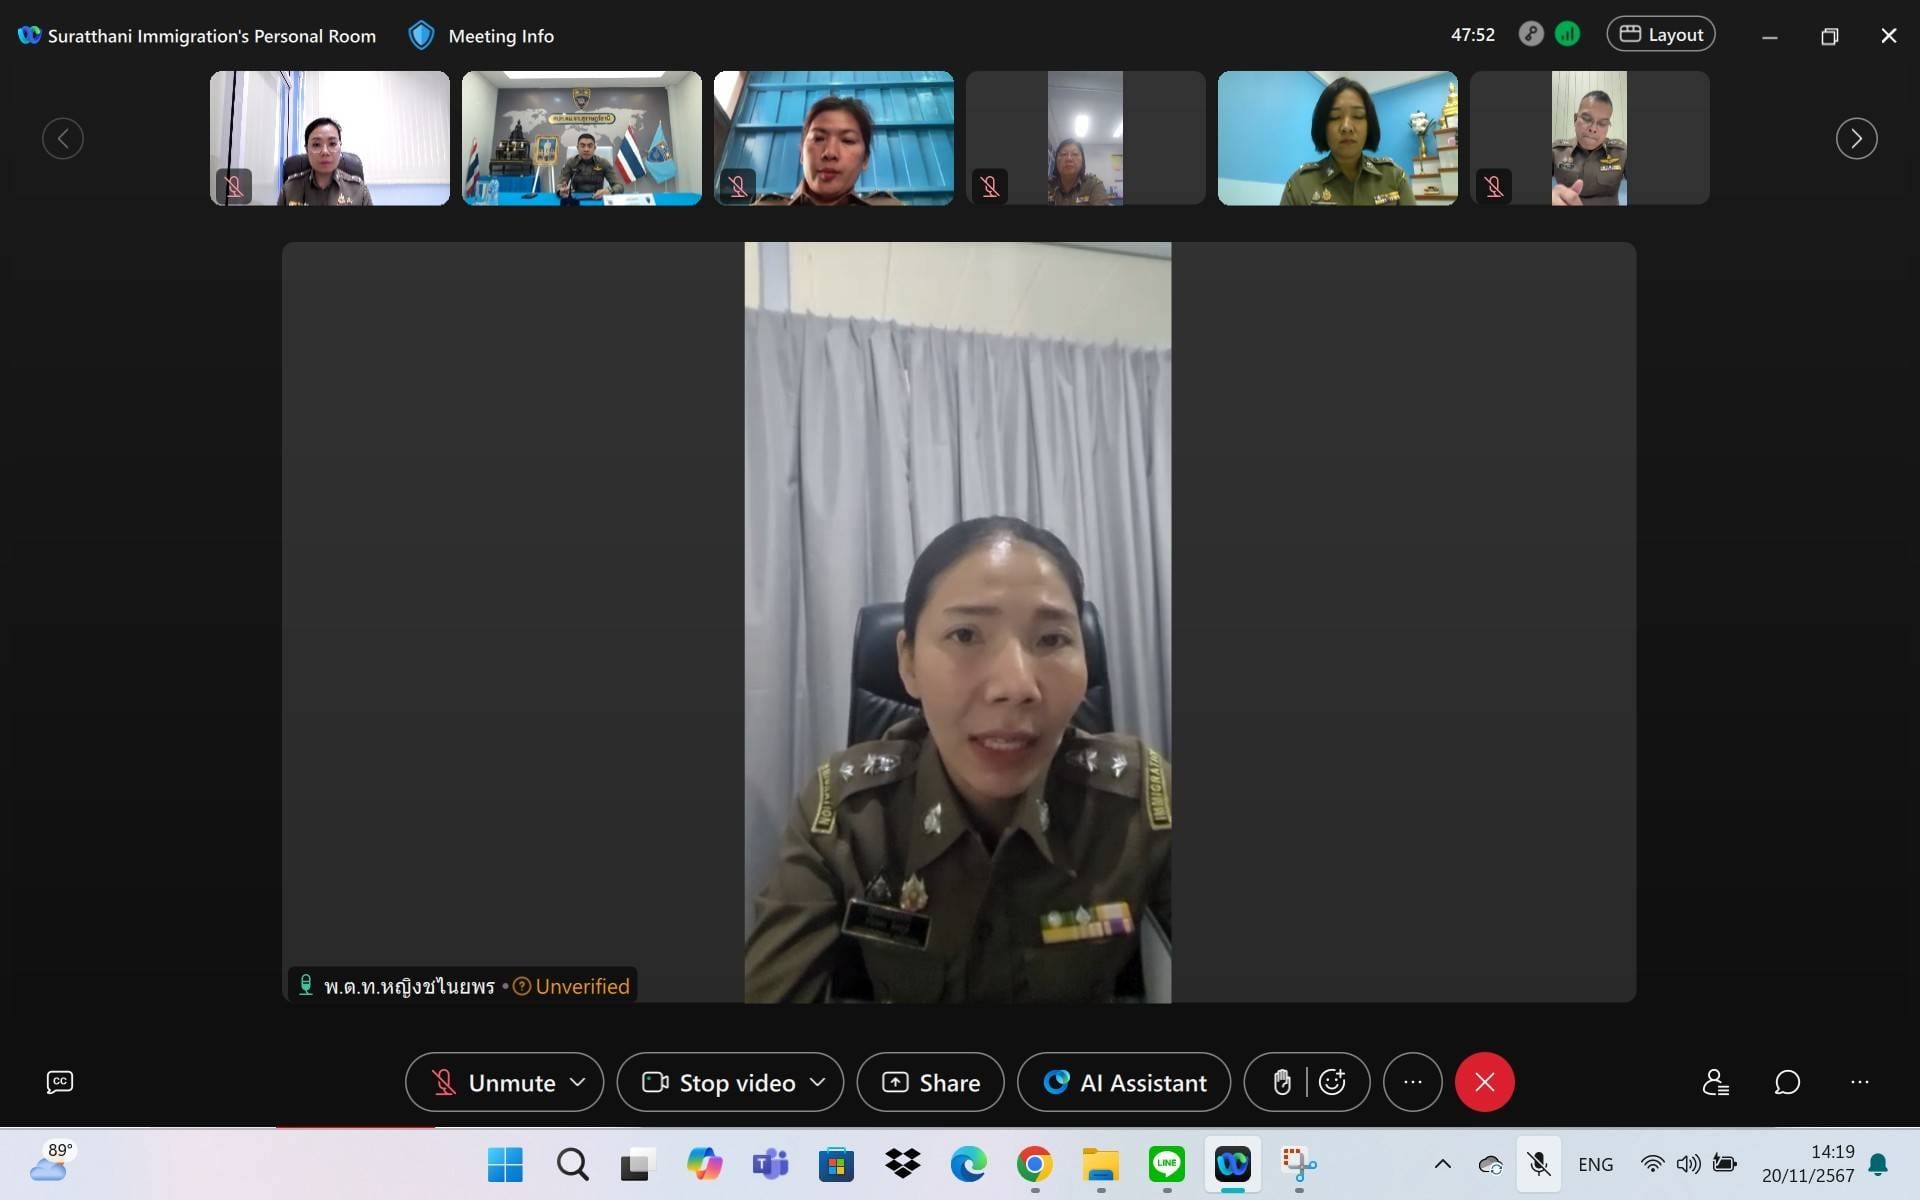Screen dimensions: 1920x1200
Task: Click the Share button
Action: (930, 1082)
